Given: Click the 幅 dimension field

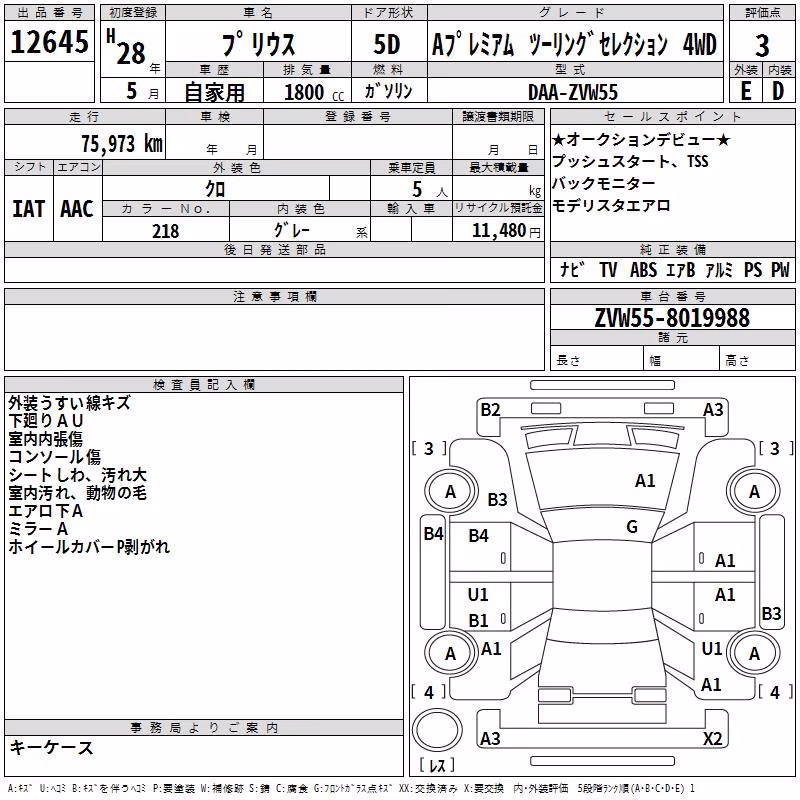Looking at the screenshot, I should pos(682,358).
